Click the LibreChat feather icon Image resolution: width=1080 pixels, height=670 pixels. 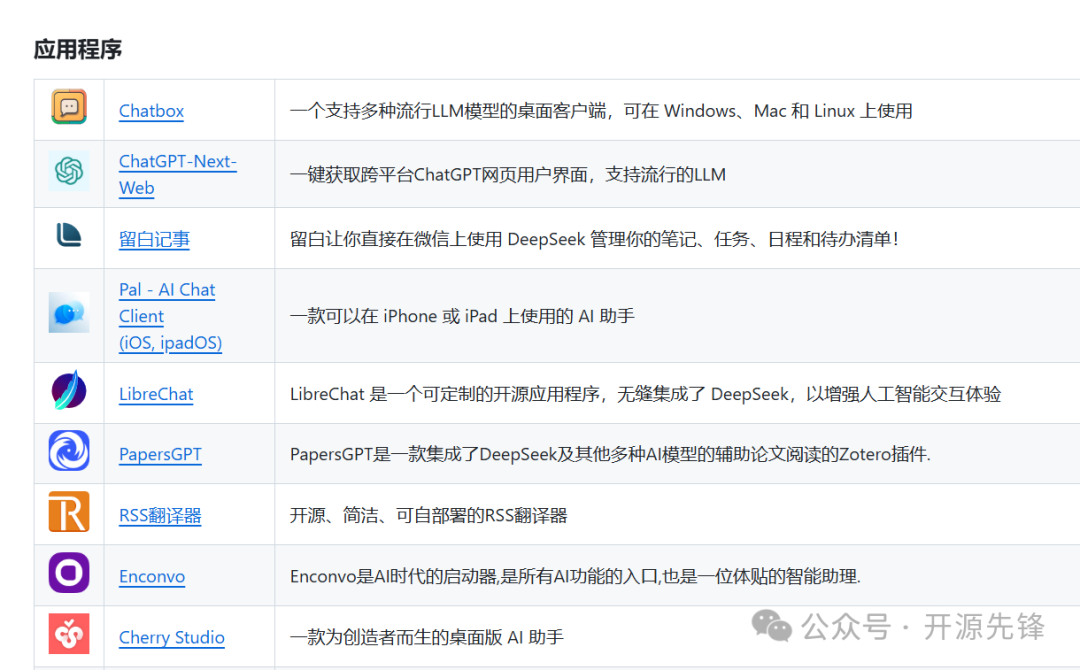[x=69, y=390]
